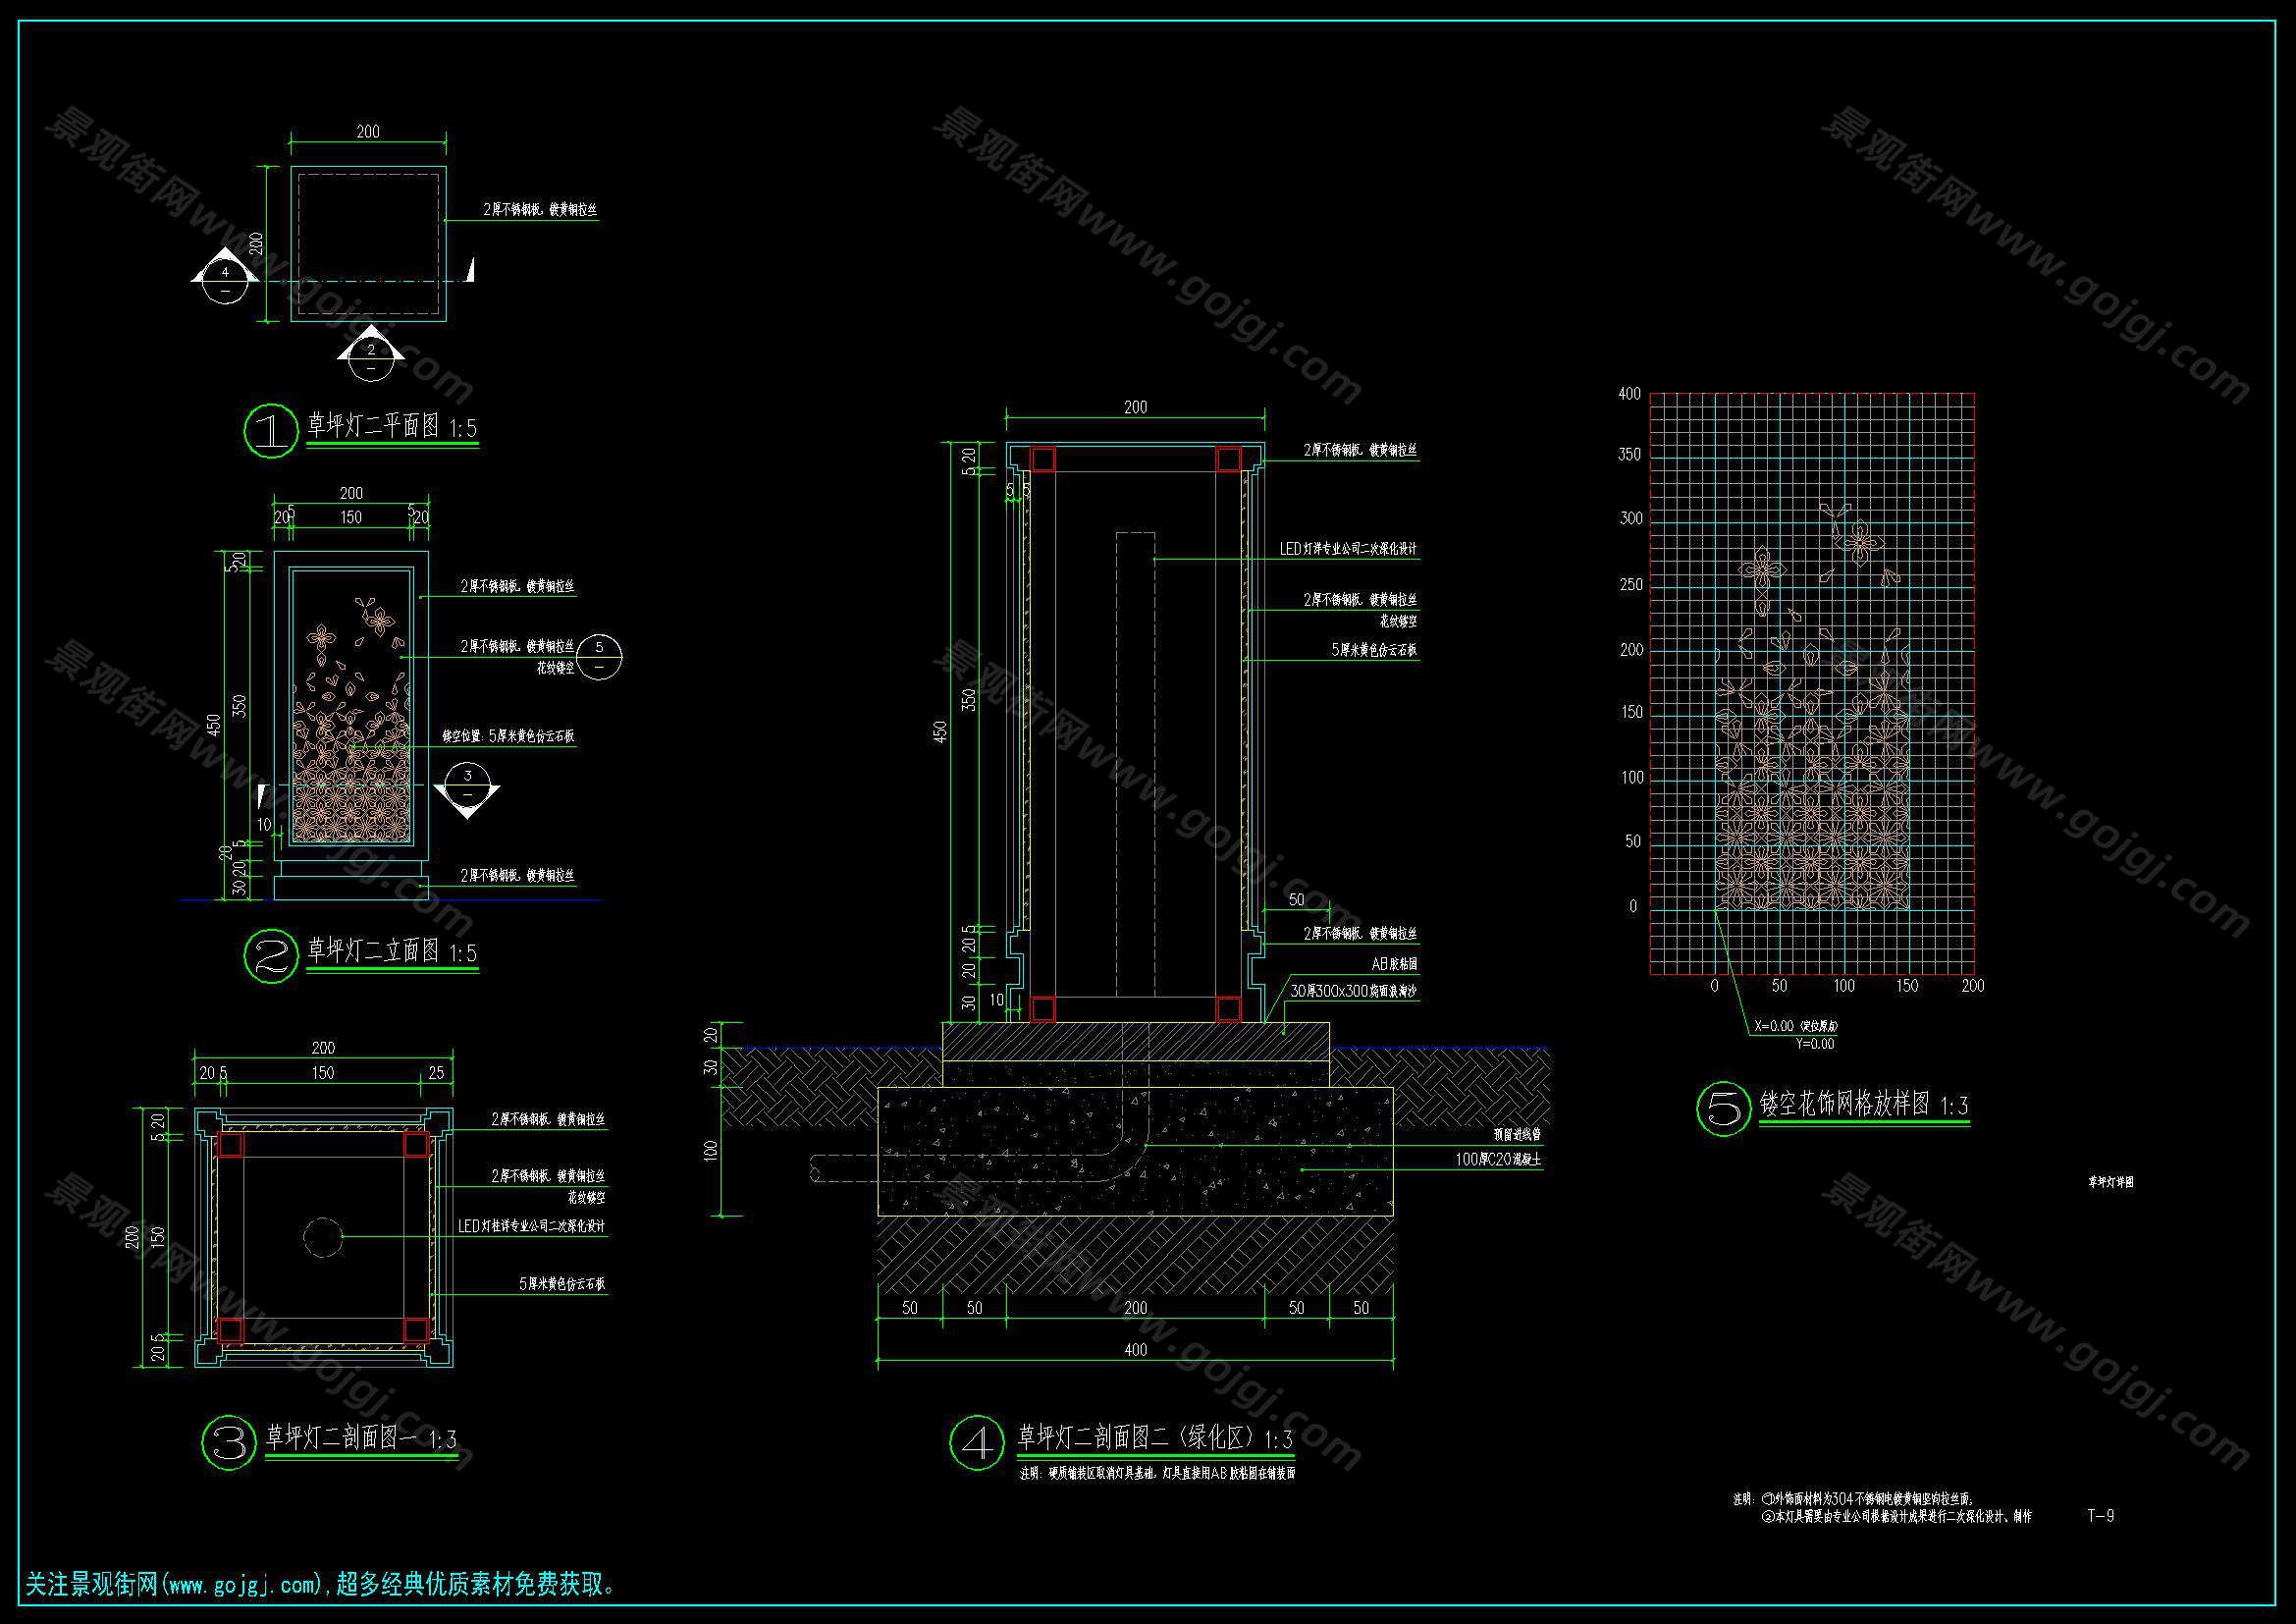The height and width of the screenshot is (1624, 2296).
Task: Click detail reference bubble 5 on elevation
Action: point(599,657)
